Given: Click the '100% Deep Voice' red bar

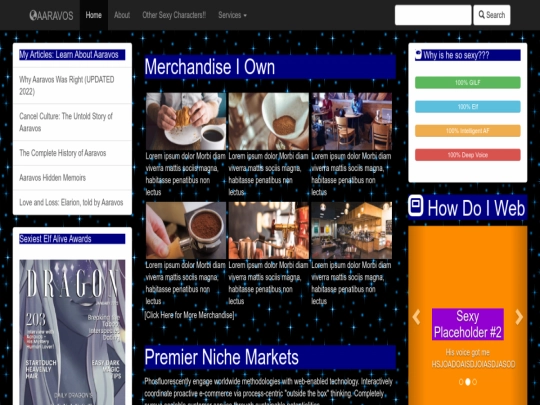Looking at the screenshot, I should (x=468, y=155).
